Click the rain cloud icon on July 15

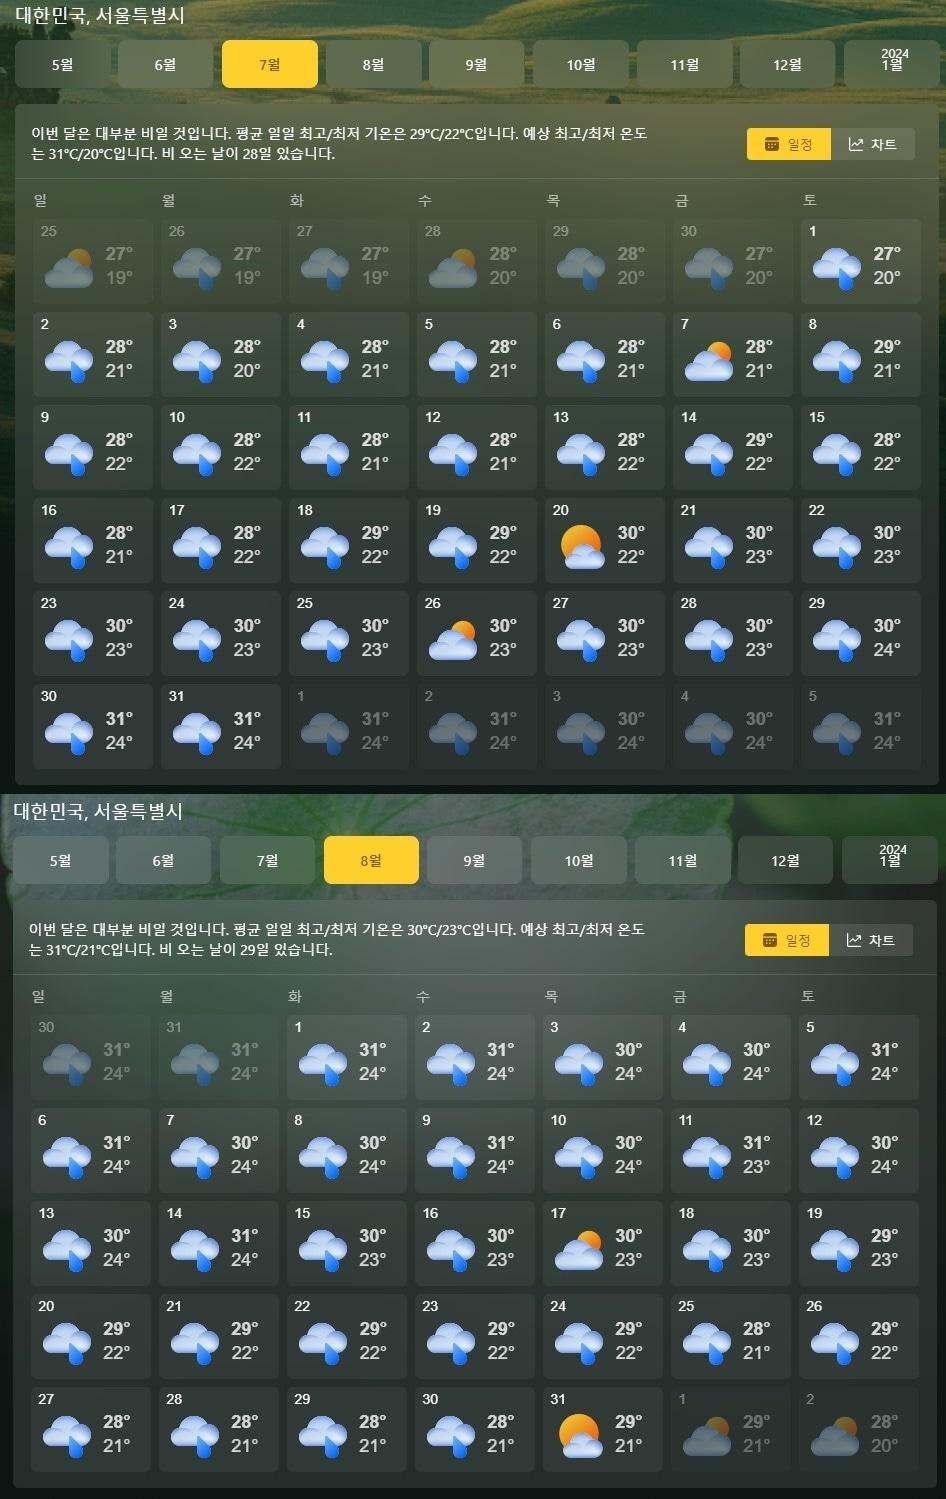(x=836, y=453)
